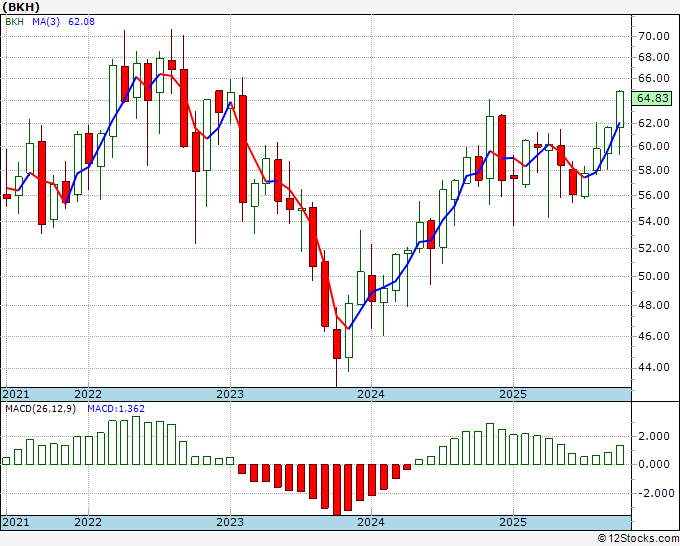Click 2024 on the MACD timeline
This screenshot has height=546, width=680.
click(371, 522)
